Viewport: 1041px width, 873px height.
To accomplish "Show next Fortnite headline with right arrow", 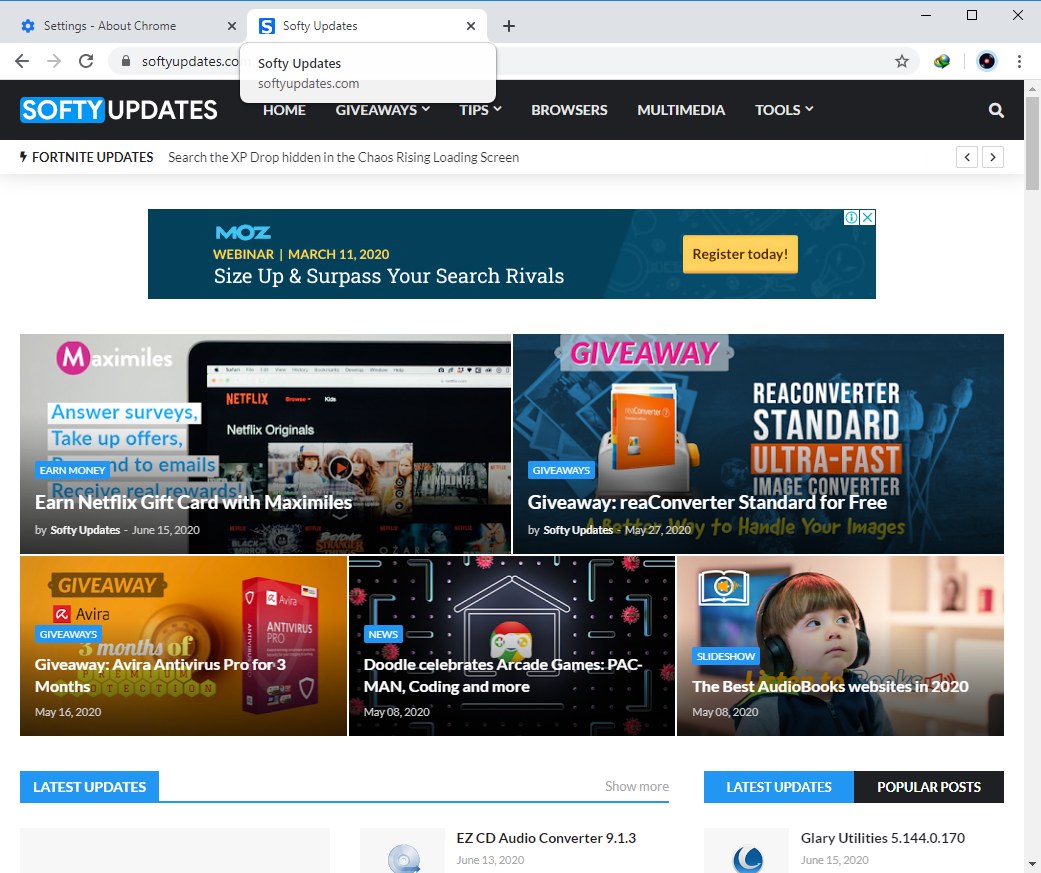I will 993,157.
